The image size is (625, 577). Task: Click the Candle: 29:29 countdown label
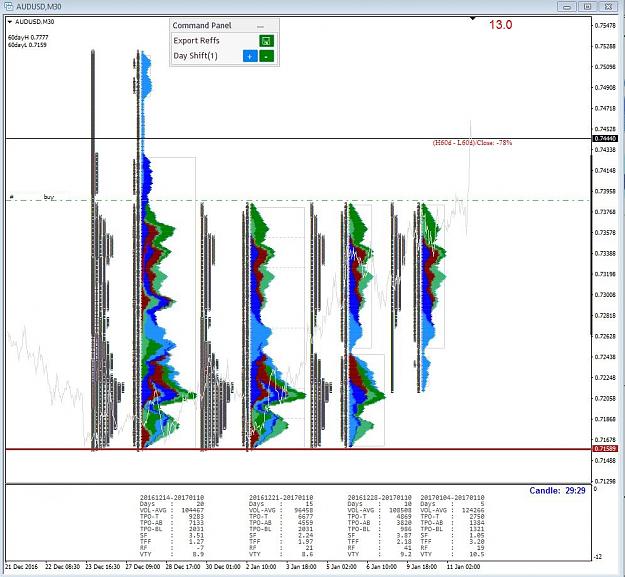tap(557, 491)
